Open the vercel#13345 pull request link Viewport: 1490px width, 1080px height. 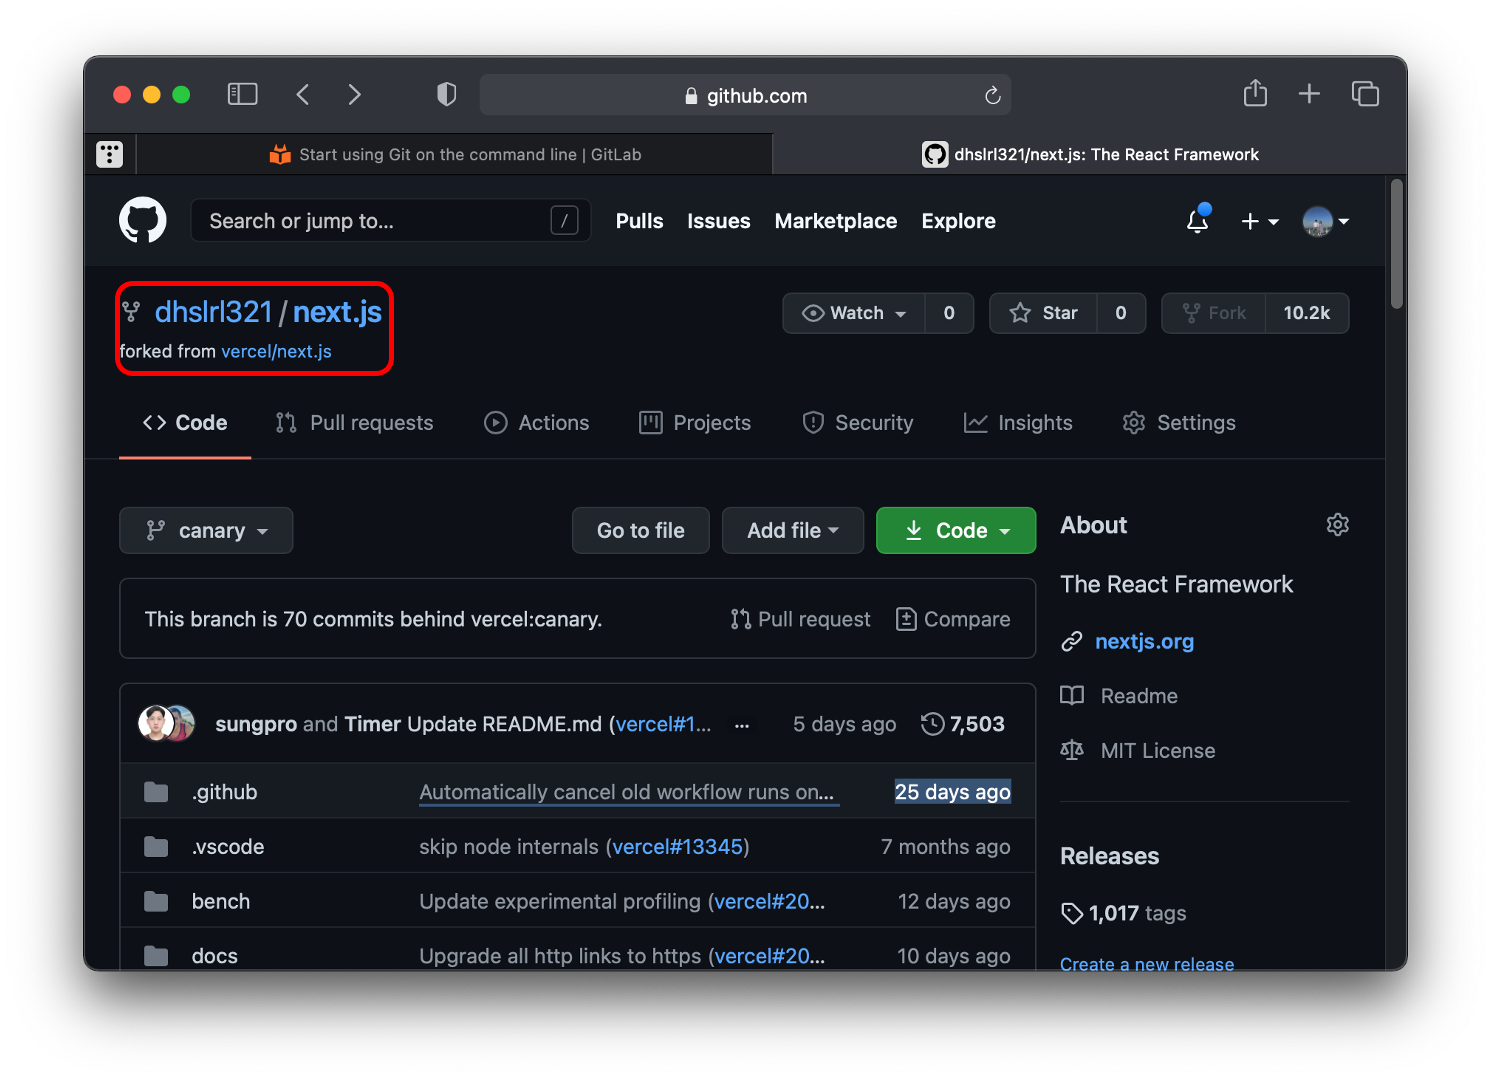coord(678,847)
